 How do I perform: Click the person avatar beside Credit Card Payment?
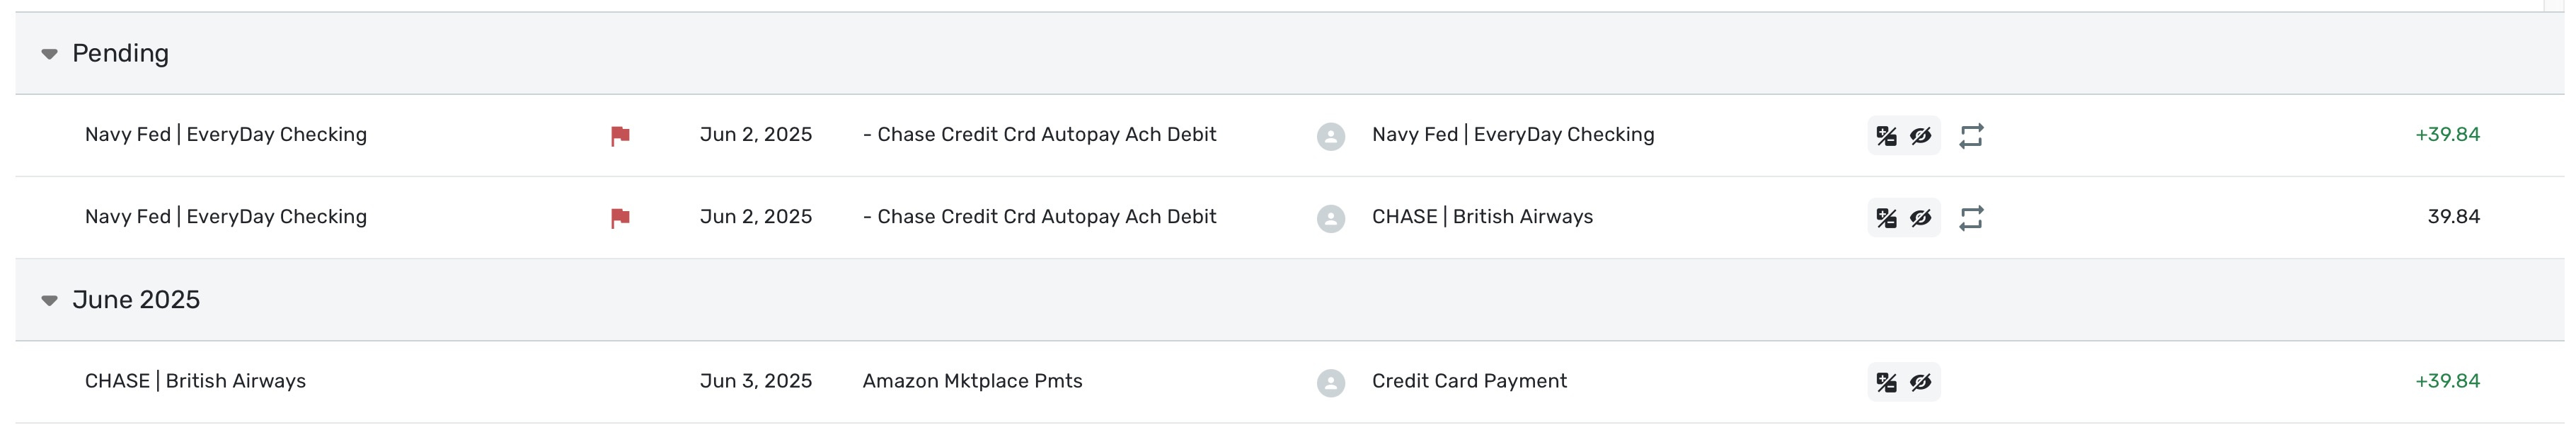point(1330,383)
